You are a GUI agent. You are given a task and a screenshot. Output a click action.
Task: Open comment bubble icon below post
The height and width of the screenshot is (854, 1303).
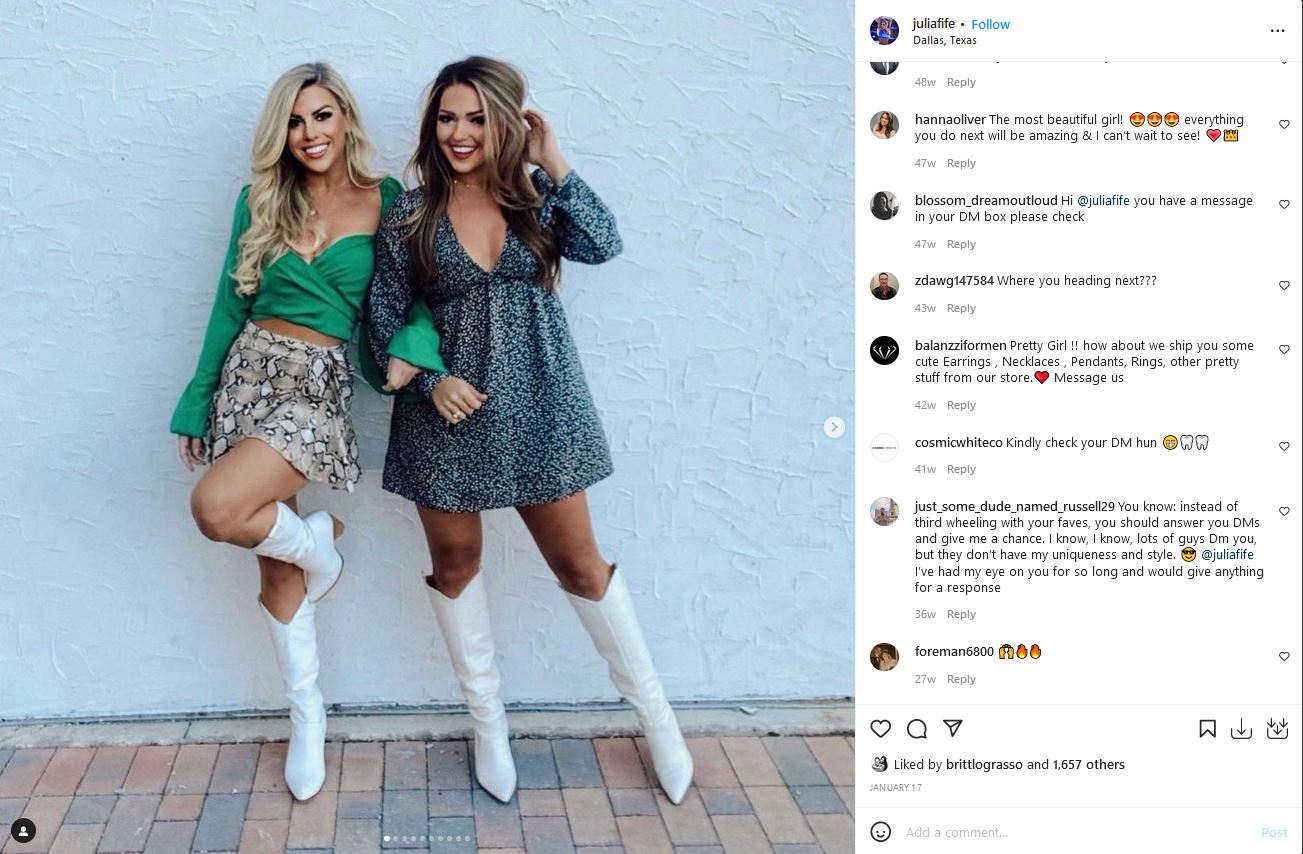(x=917, y=729)
